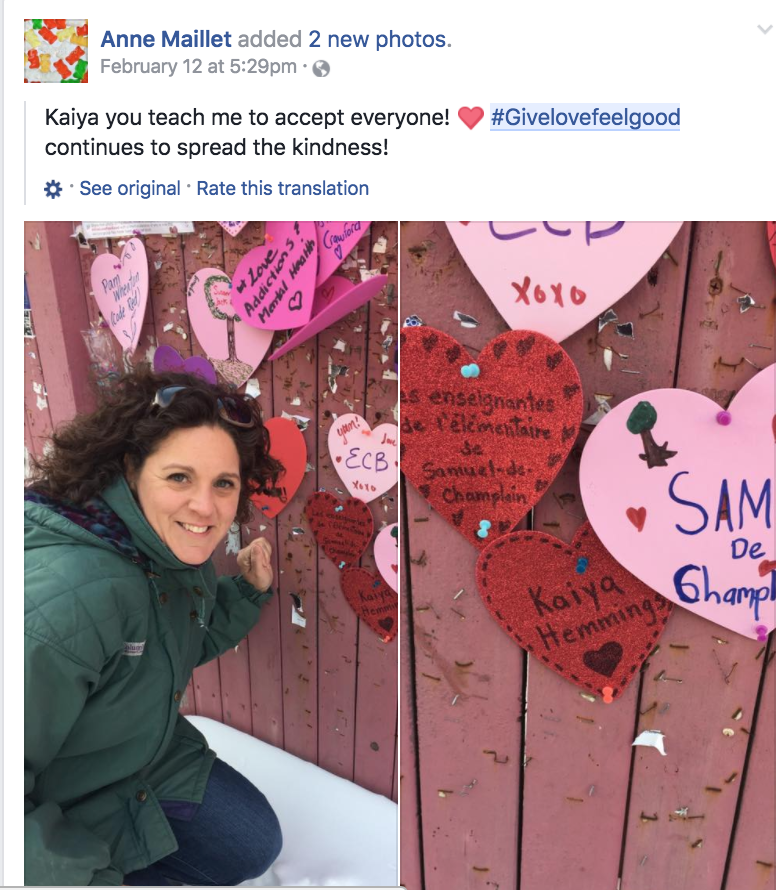Select Rate this translation link
Image resolution: width=784 pixels, height=890 pixels.
(283, 188)
